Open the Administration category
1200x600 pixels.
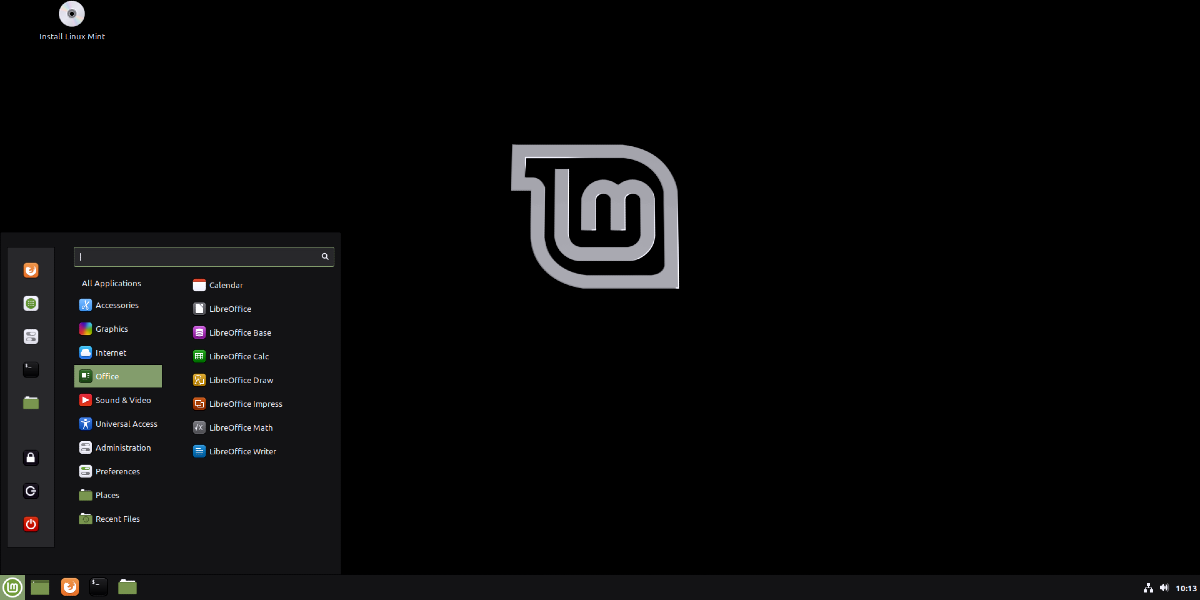(118, 448)
